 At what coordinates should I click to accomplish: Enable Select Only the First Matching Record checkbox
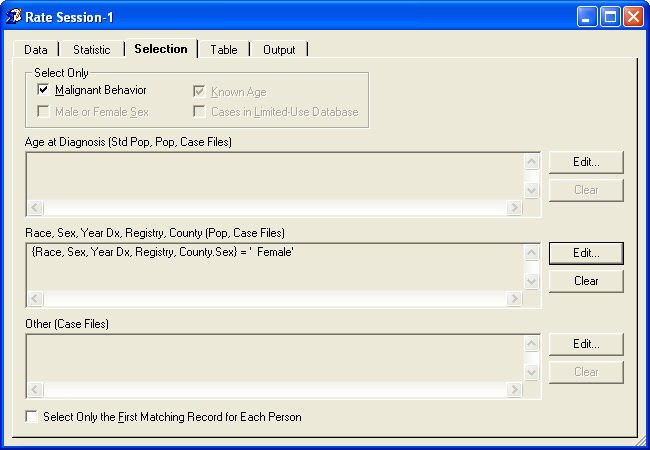pyautogui.click(x=32, y=417)
